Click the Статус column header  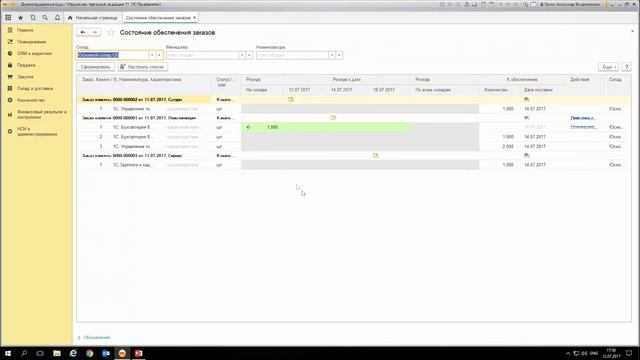(225, 82)
